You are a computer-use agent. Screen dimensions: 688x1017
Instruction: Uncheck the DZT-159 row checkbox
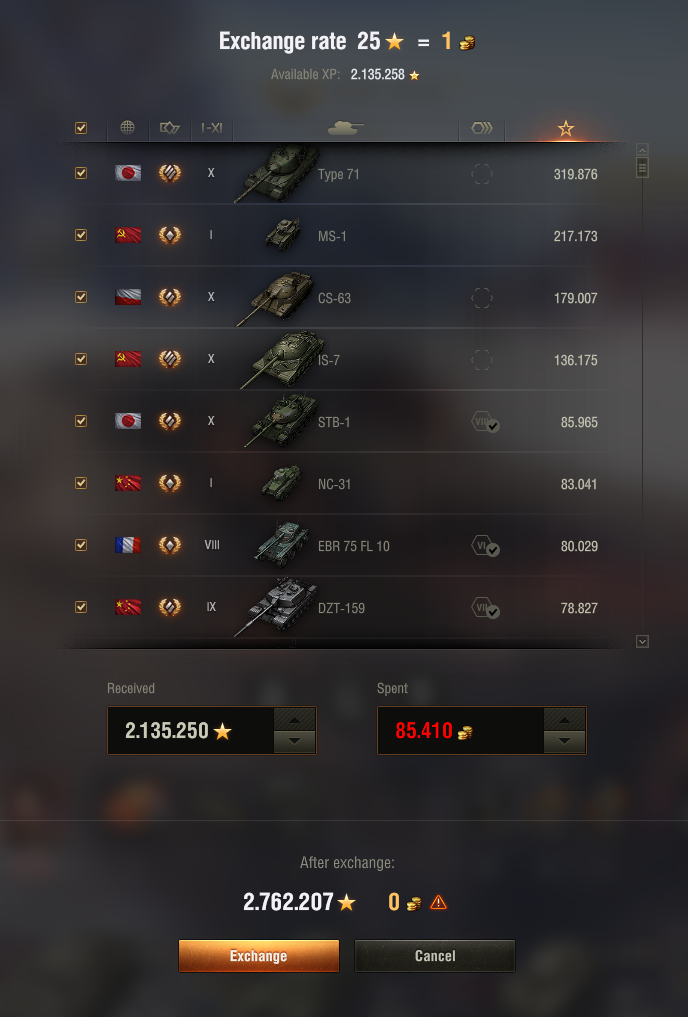[81, 607]
